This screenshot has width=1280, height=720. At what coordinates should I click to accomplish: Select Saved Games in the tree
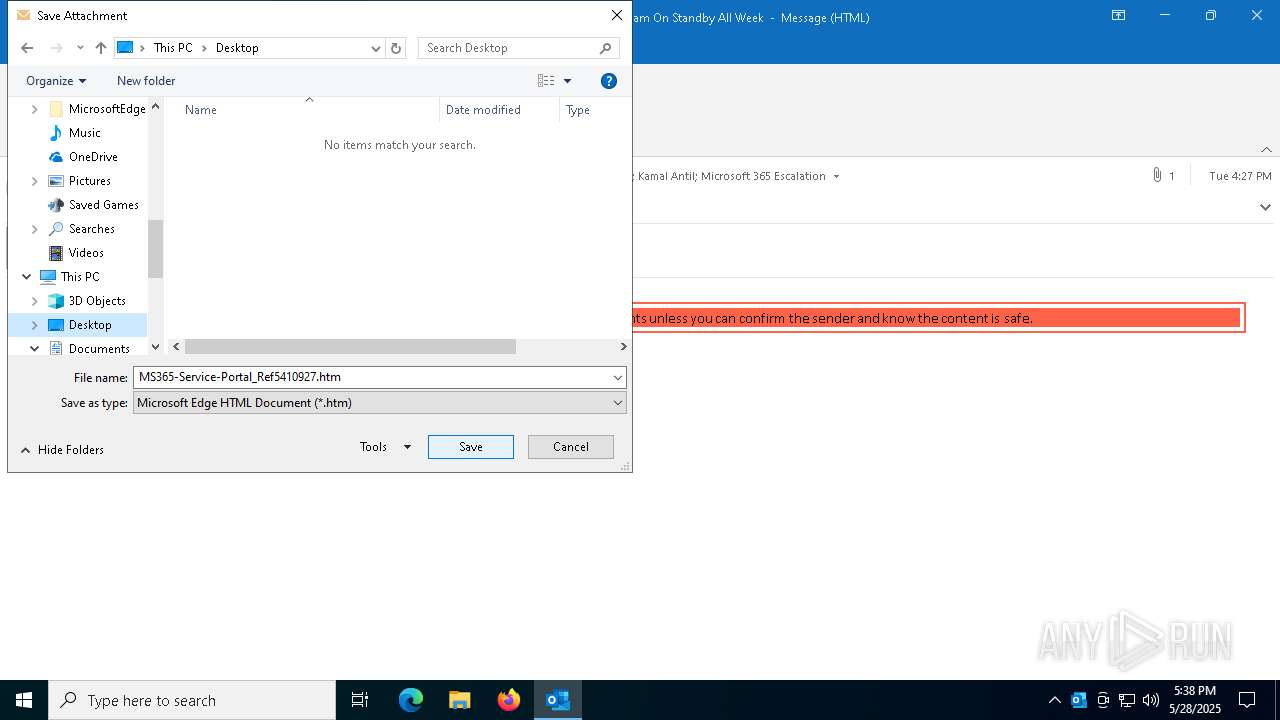click(x=104, y=205)
